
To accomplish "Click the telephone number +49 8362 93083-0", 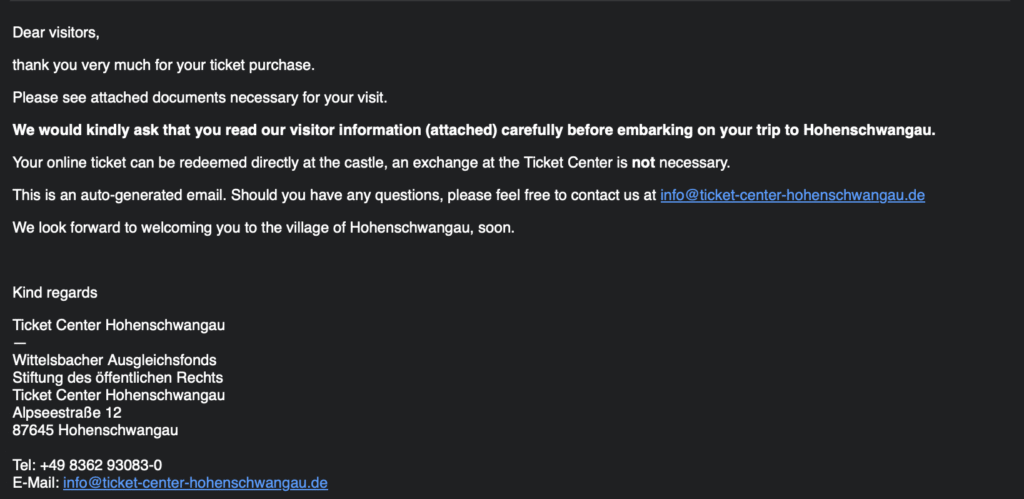I will [101, 466].
